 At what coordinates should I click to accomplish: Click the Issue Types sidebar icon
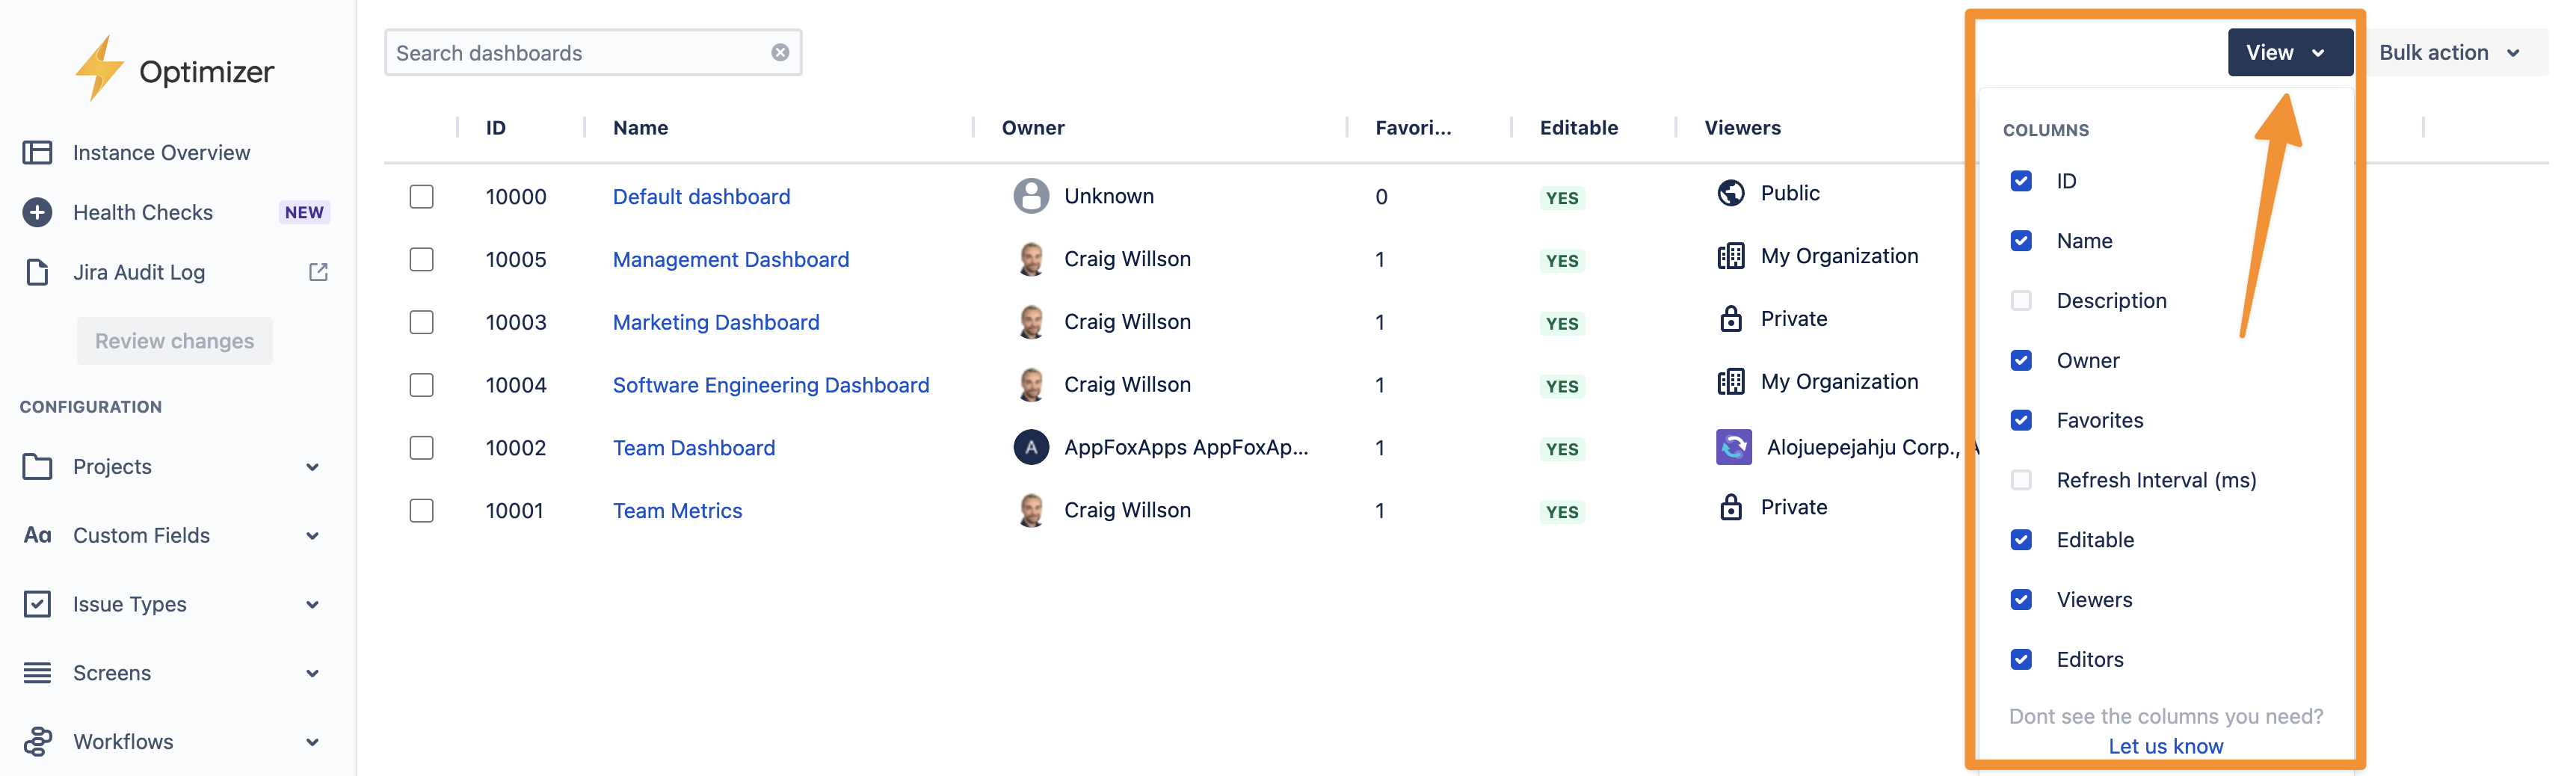coord(37,604)
